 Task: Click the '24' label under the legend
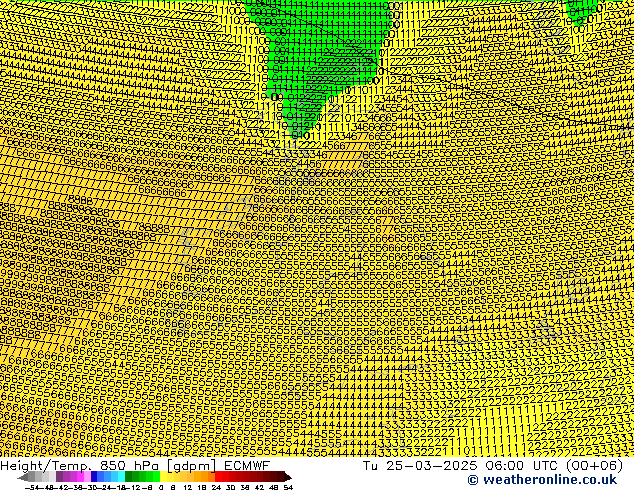[216, 488]
